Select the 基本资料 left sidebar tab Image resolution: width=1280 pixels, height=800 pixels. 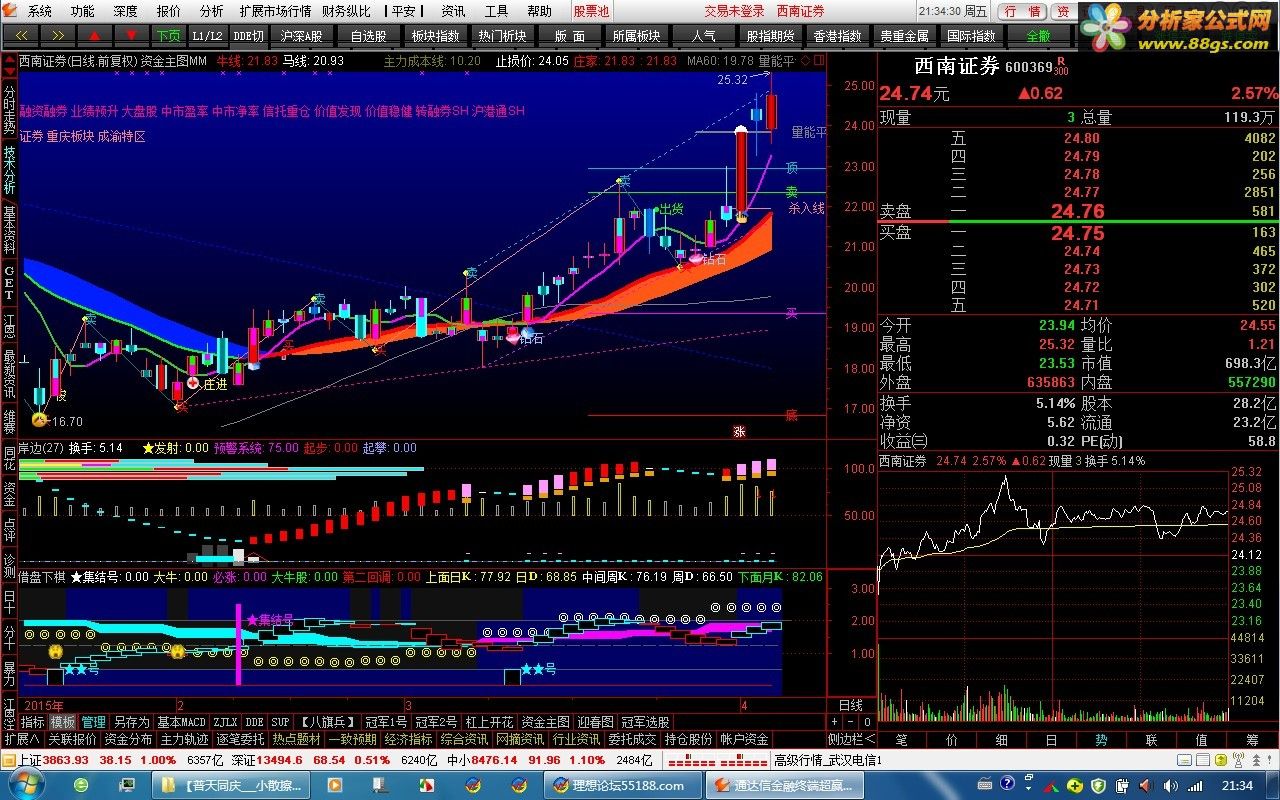[x=9, y=229]
